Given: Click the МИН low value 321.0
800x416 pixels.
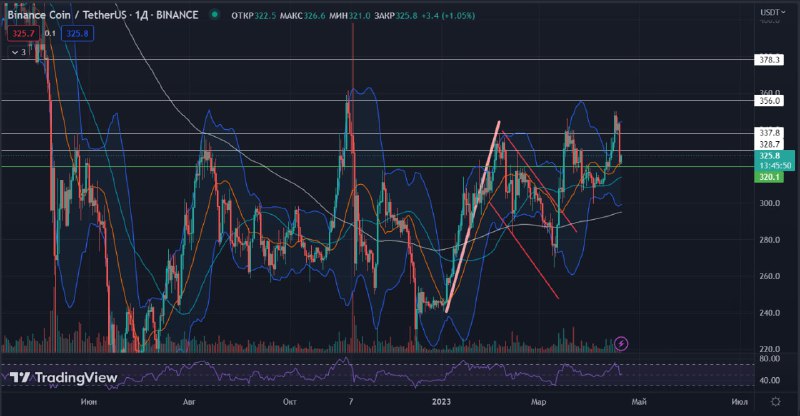Looking at the screenshot, I should [360, 16].
